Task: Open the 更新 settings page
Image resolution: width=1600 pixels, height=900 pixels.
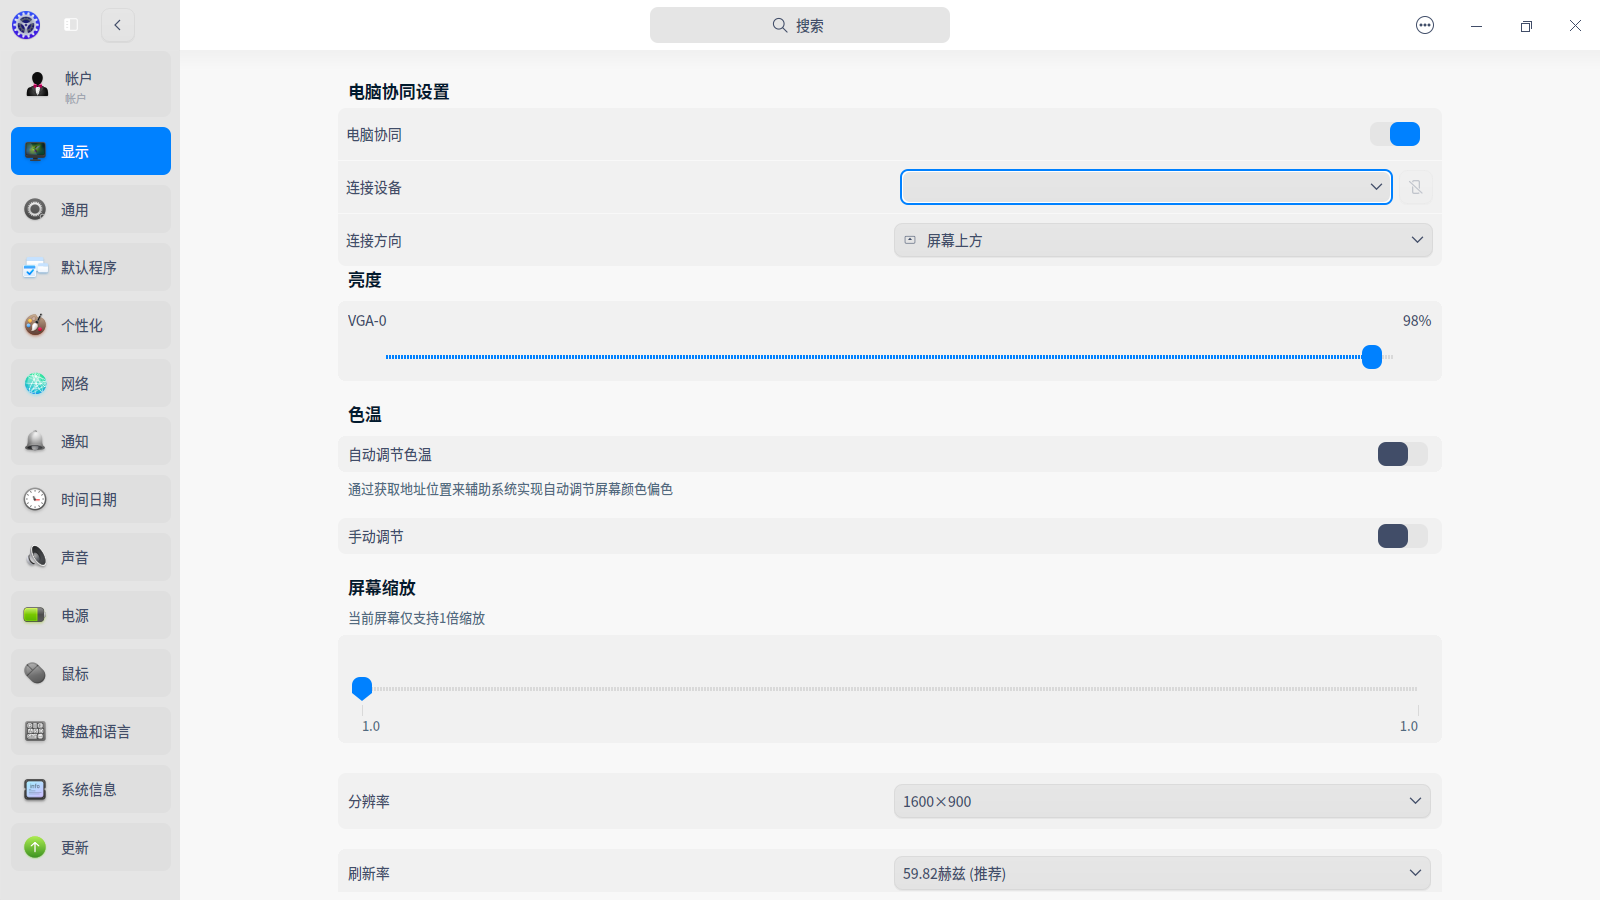Action: tap(91, 847)
